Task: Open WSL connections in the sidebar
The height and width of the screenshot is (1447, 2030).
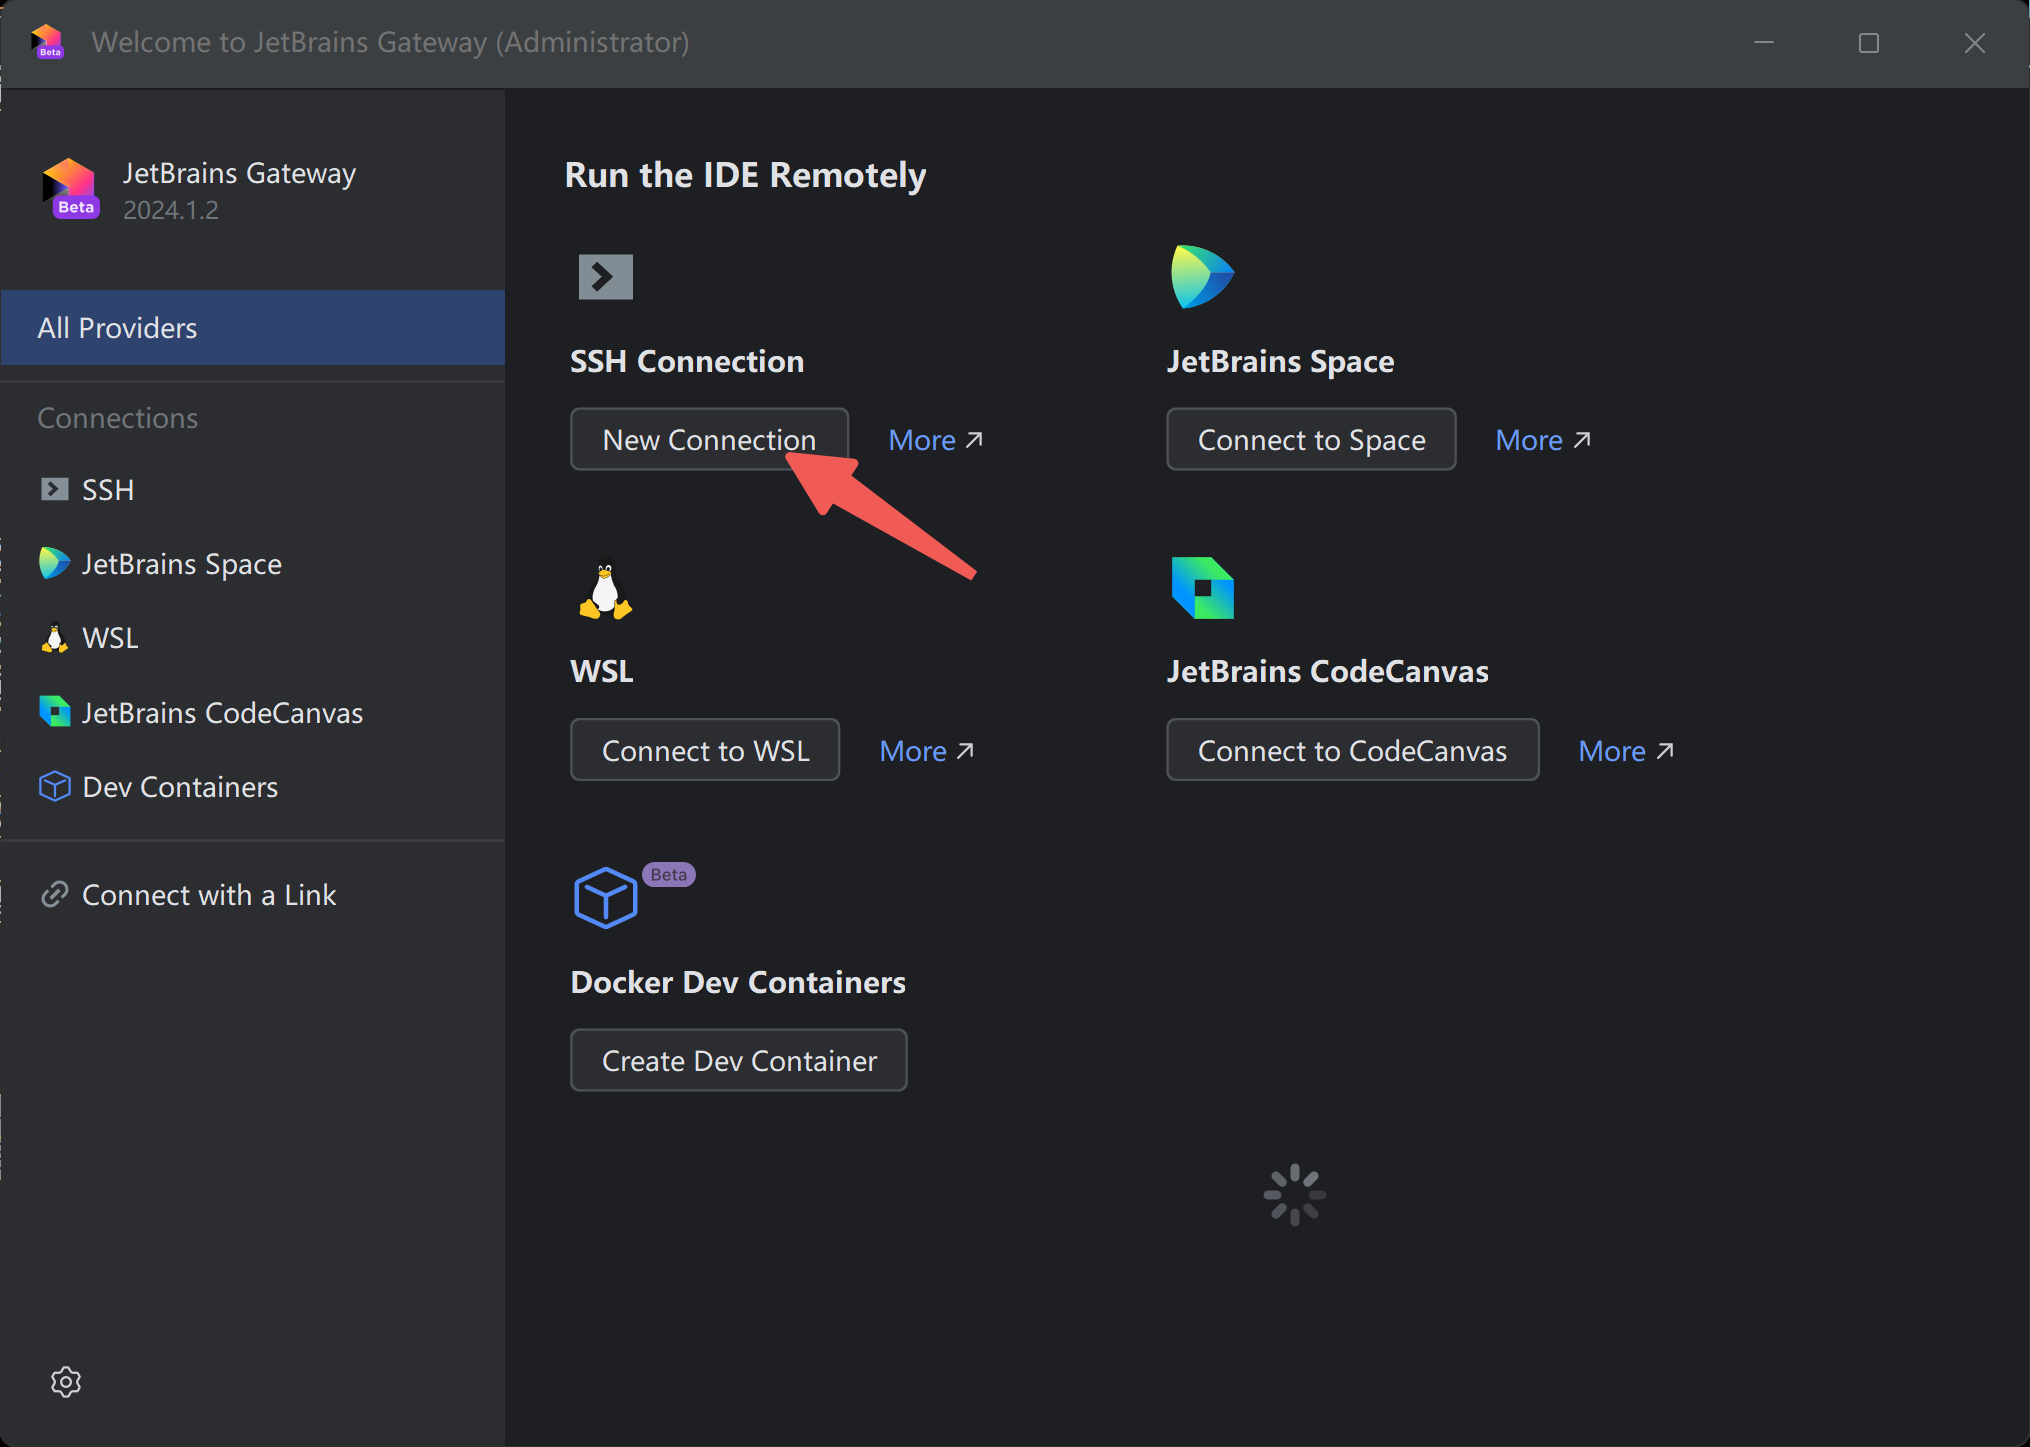Action: (x=253, y=638)
